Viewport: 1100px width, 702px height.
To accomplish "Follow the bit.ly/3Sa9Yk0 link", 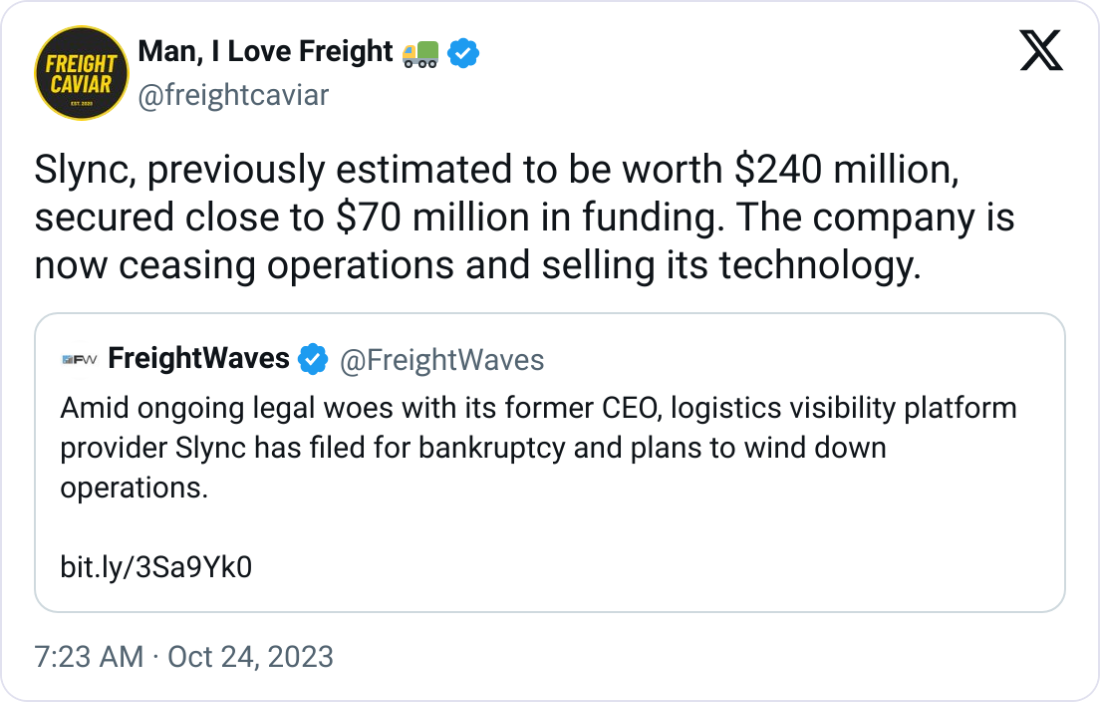I will tap(156, 568).
